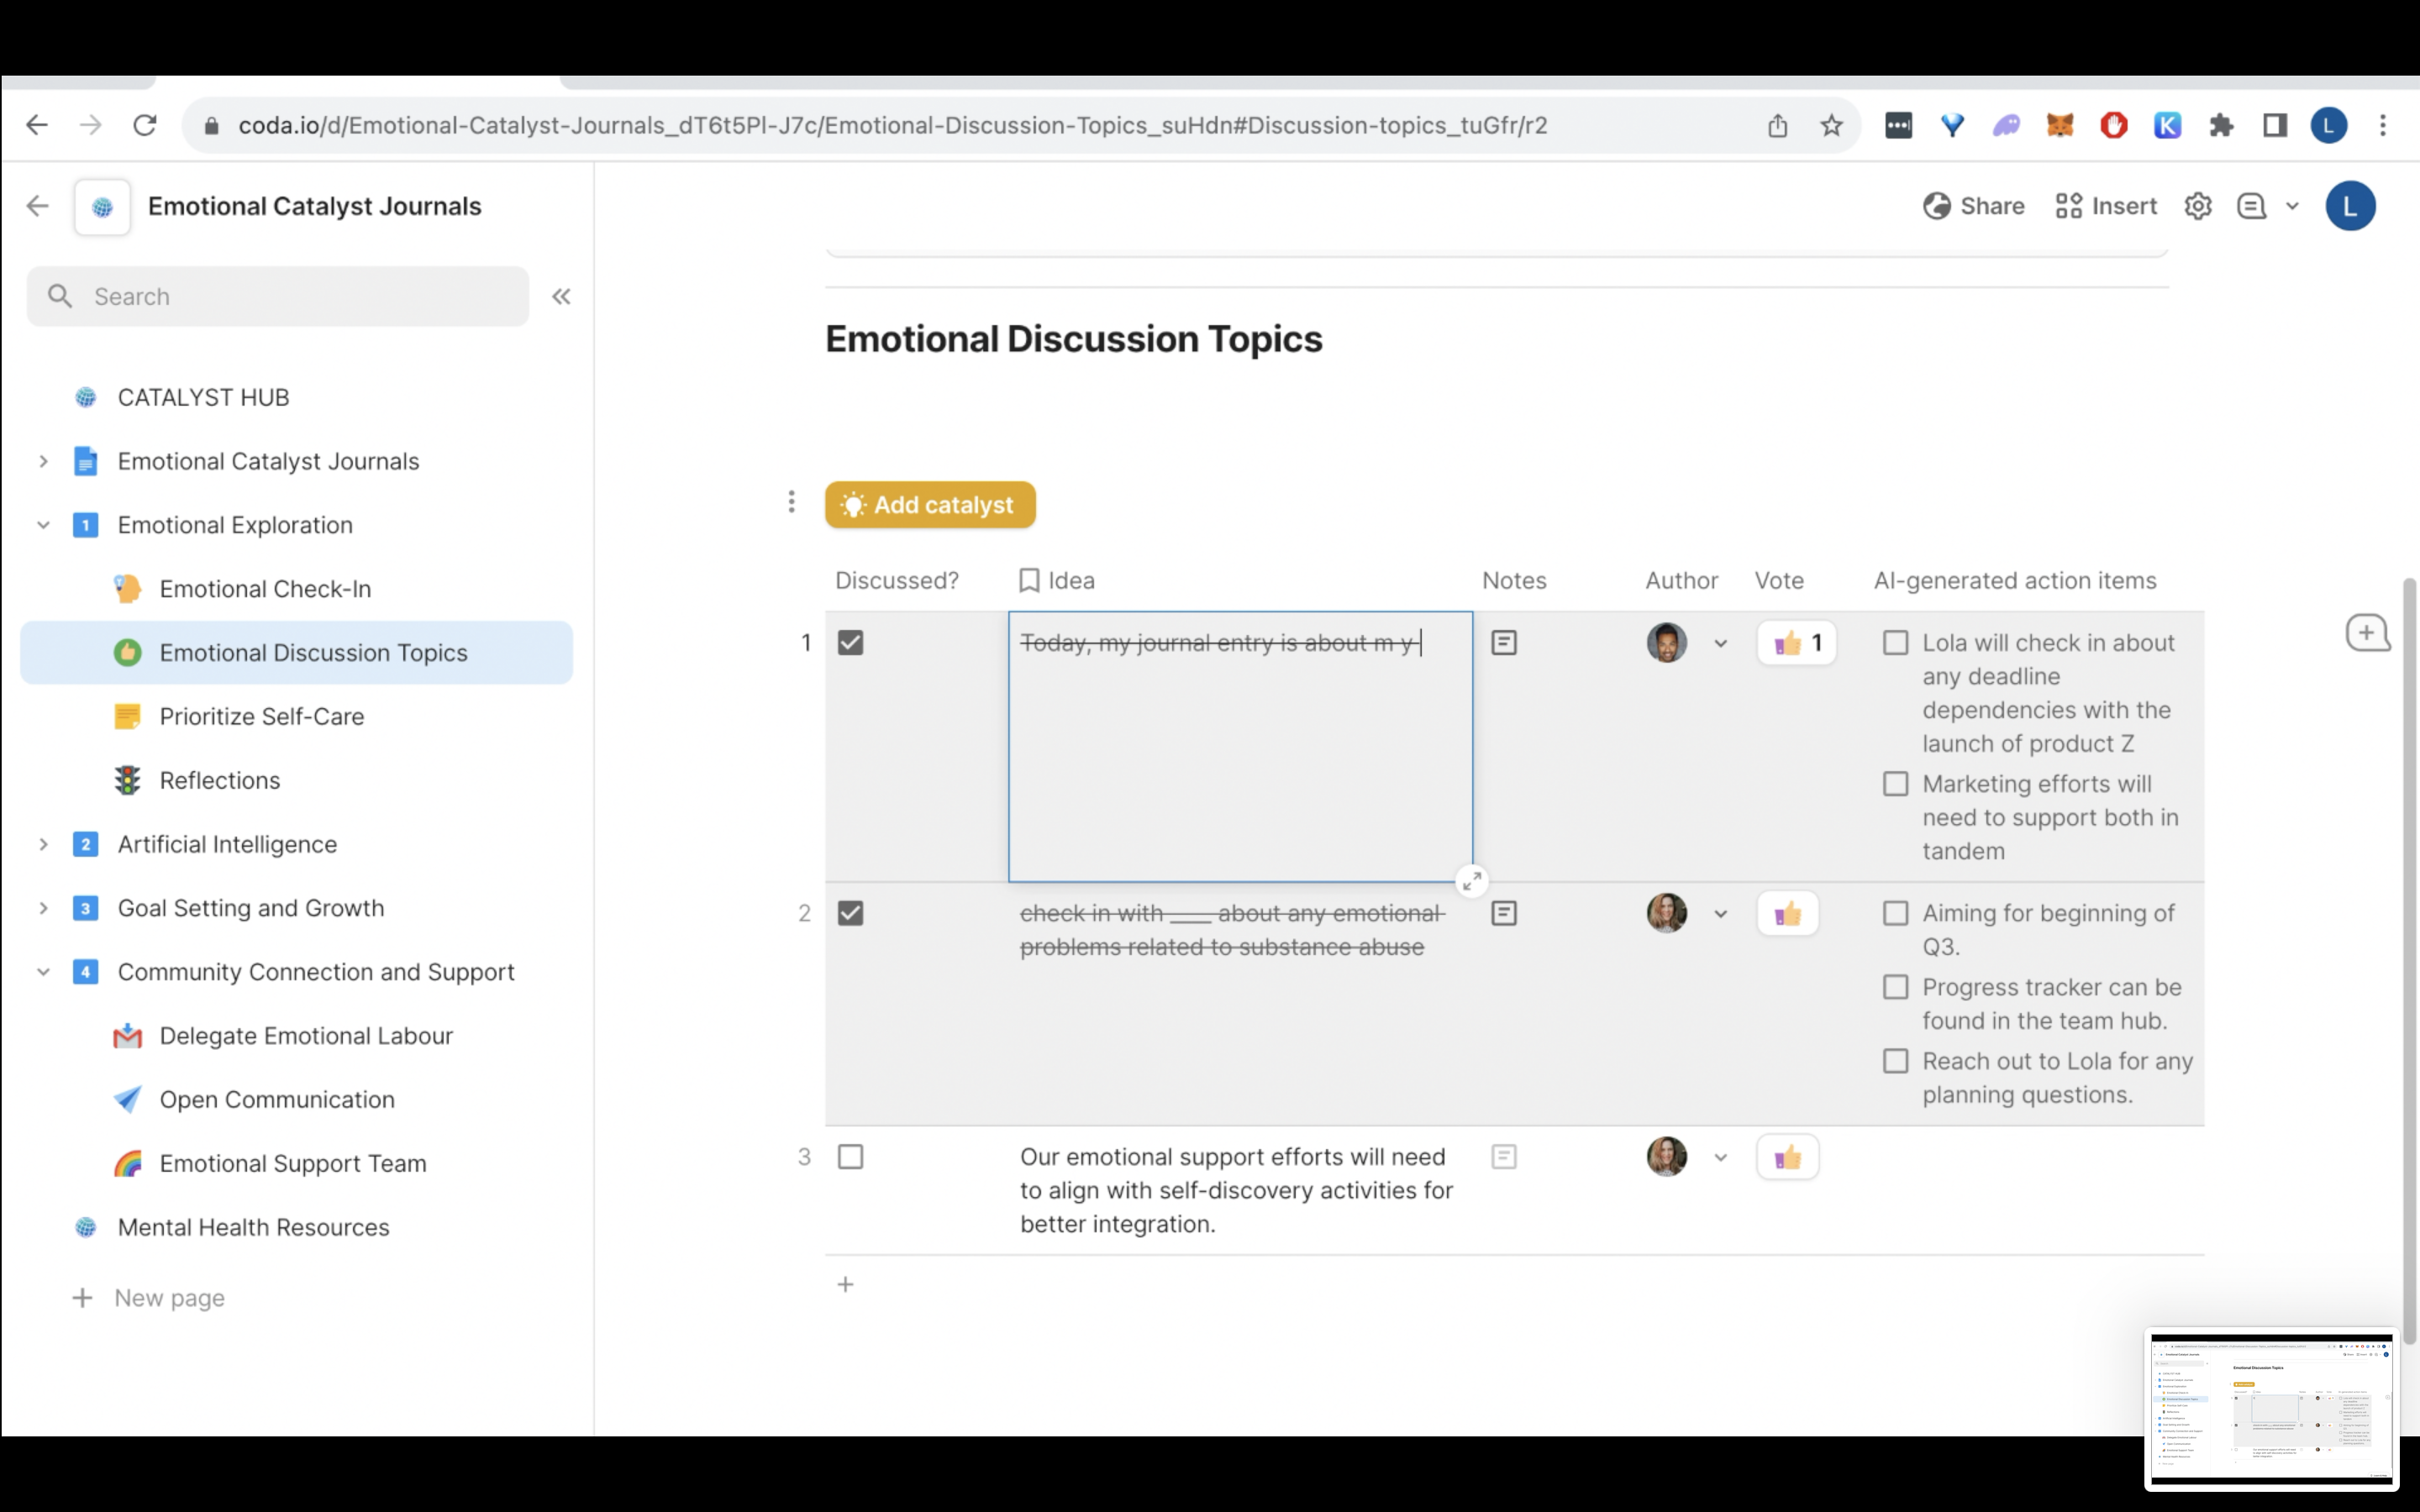Open the comments panel icon in header
The image size is (2420, 1512).
2251,206
